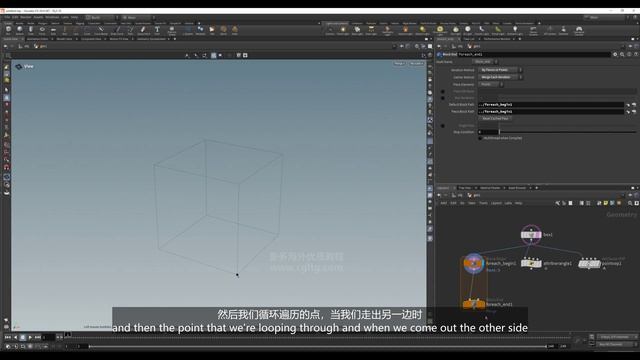This screenshot has height=360, width=640.
Task: Open the Gather Method dropdown
Action: coord(500,77)
